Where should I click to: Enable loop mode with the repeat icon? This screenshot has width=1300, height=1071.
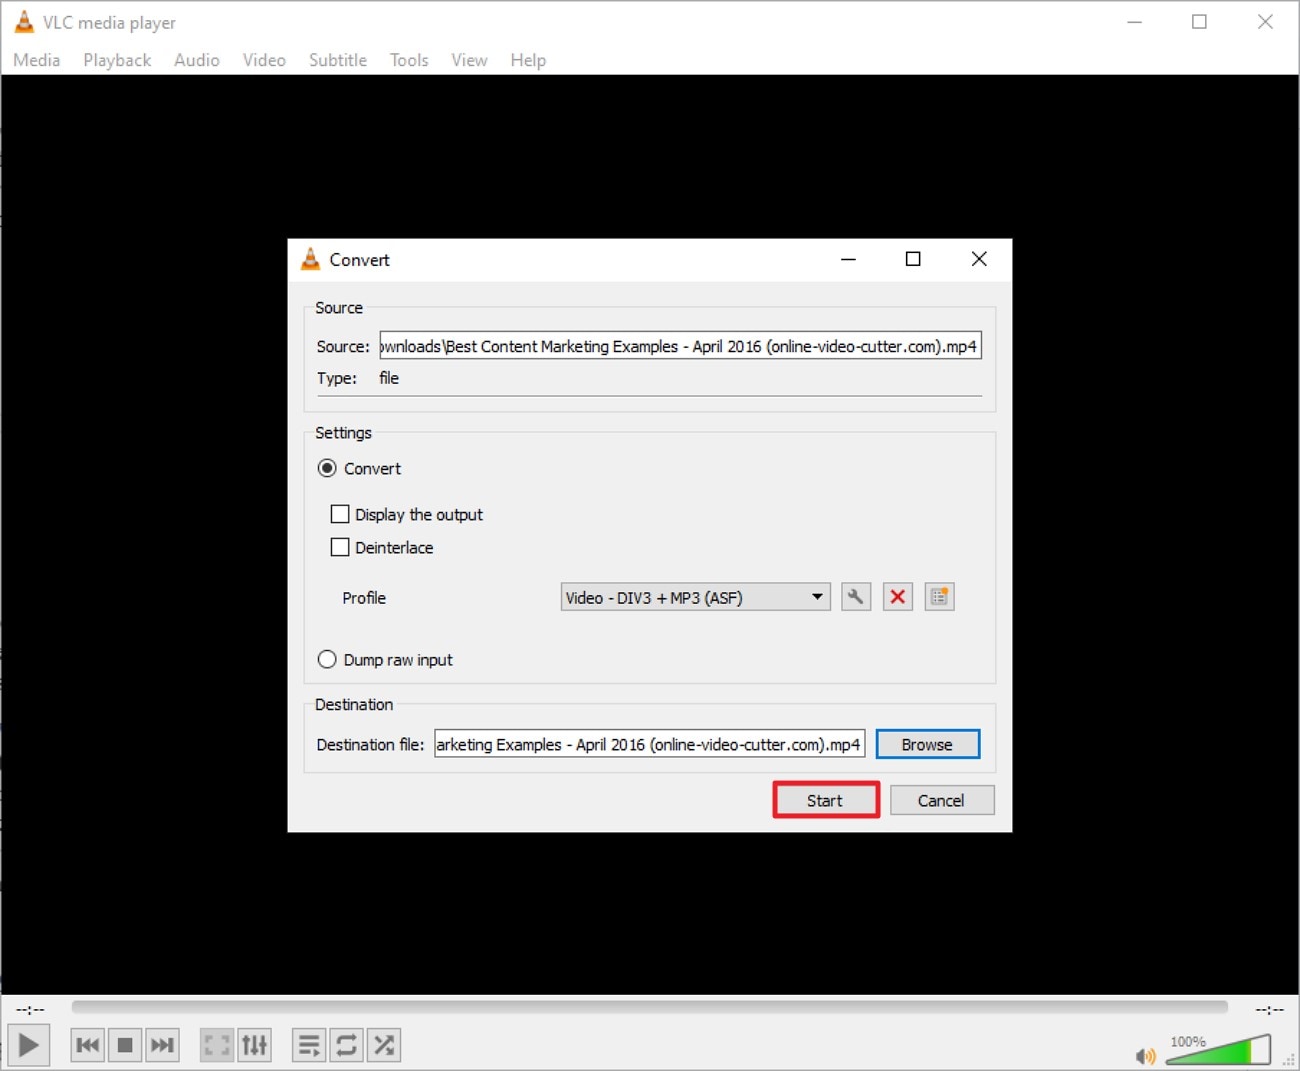pos(346,1044)
